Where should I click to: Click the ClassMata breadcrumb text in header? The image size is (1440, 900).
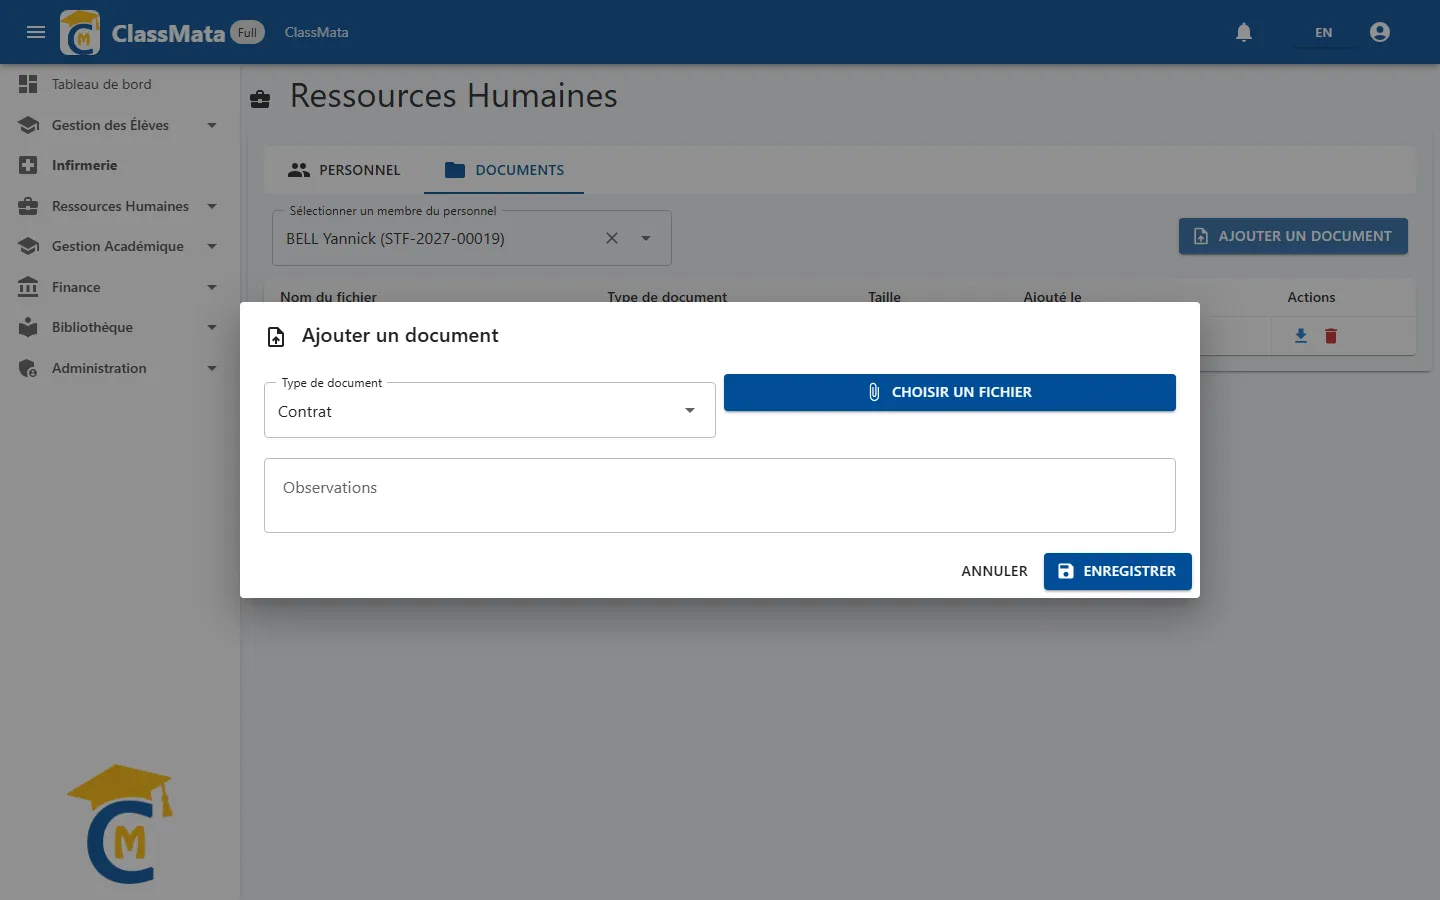(317, 32)
